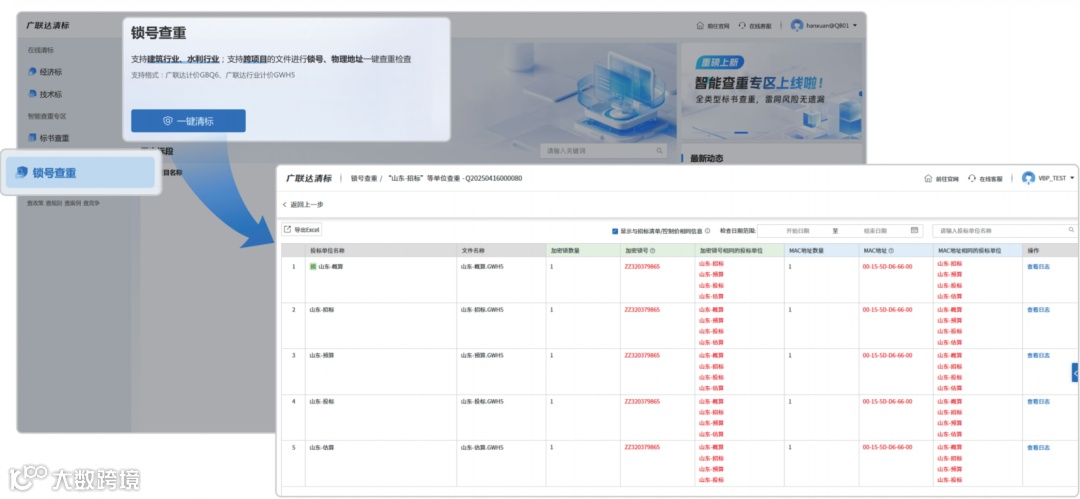Click the 请输入投标单位名称 search box
Image resolution: width=1080 pixels, height=499 pixels.
(x=1004, y=231)
